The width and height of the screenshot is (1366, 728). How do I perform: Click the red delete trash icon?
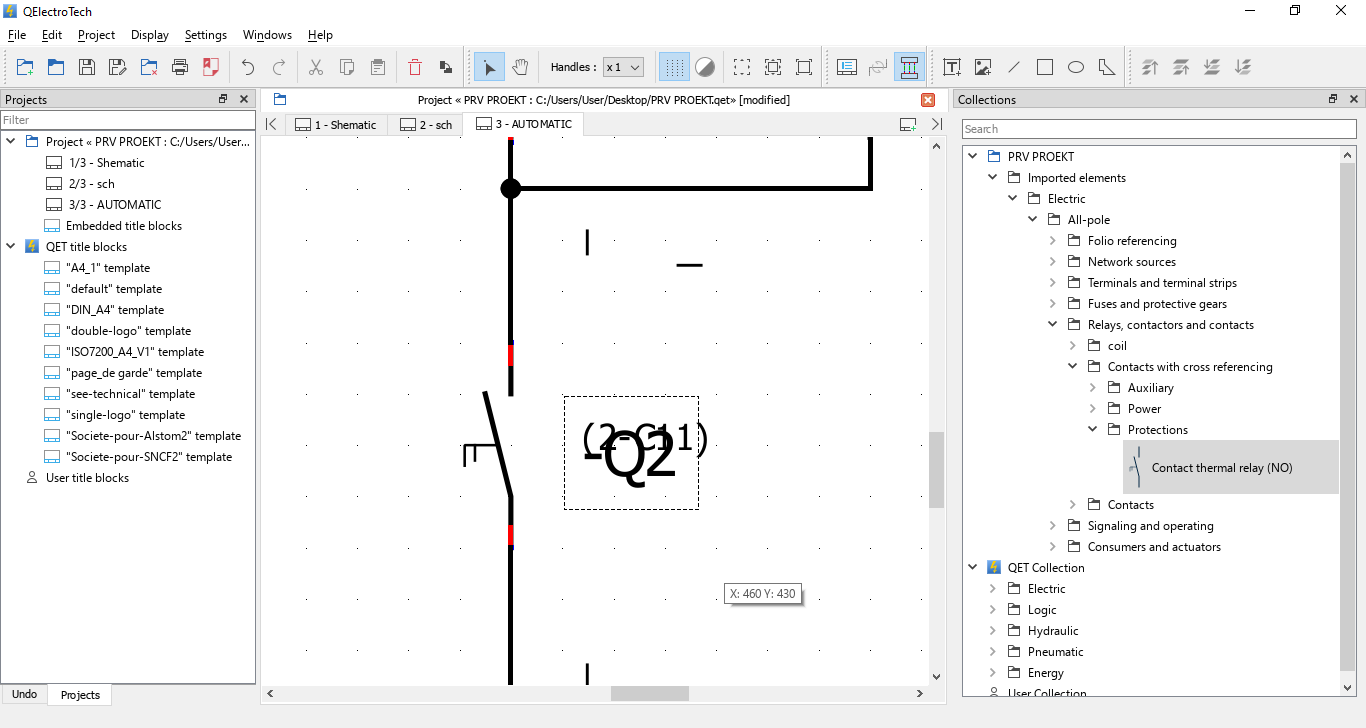coord(415,67)
